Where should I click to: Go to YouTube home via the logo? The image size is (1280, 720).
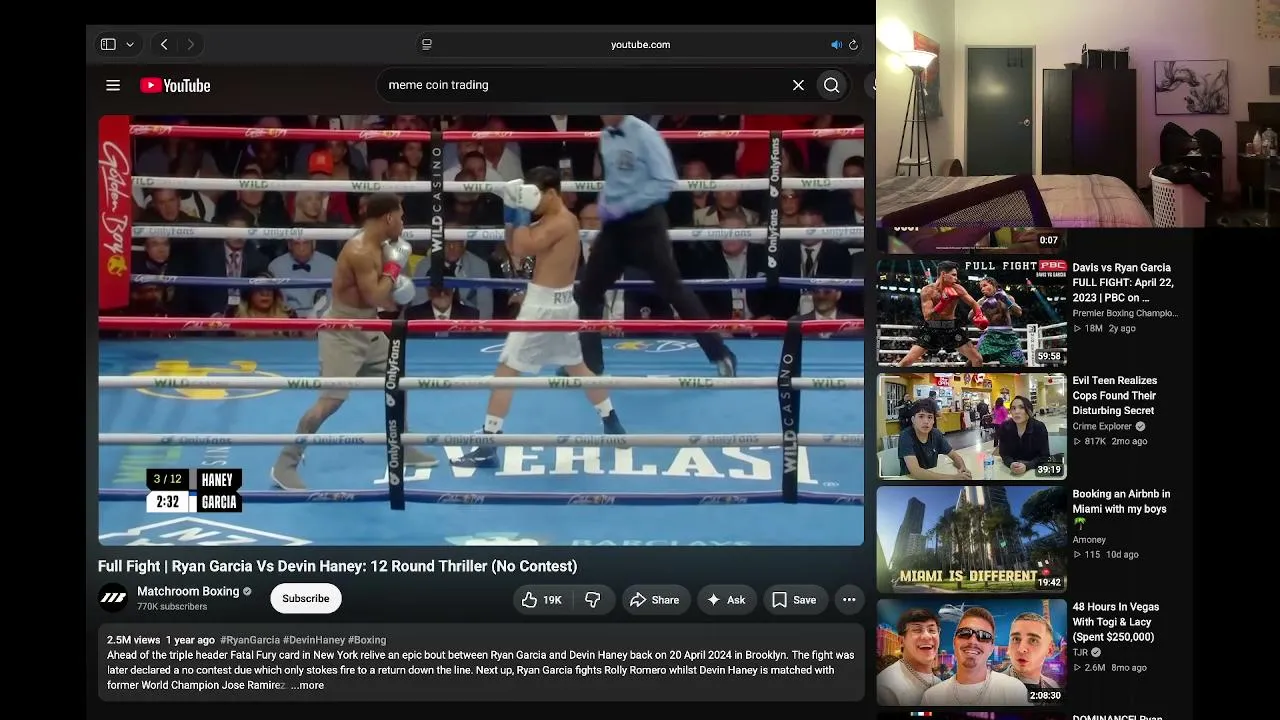[x=175, y=85]
